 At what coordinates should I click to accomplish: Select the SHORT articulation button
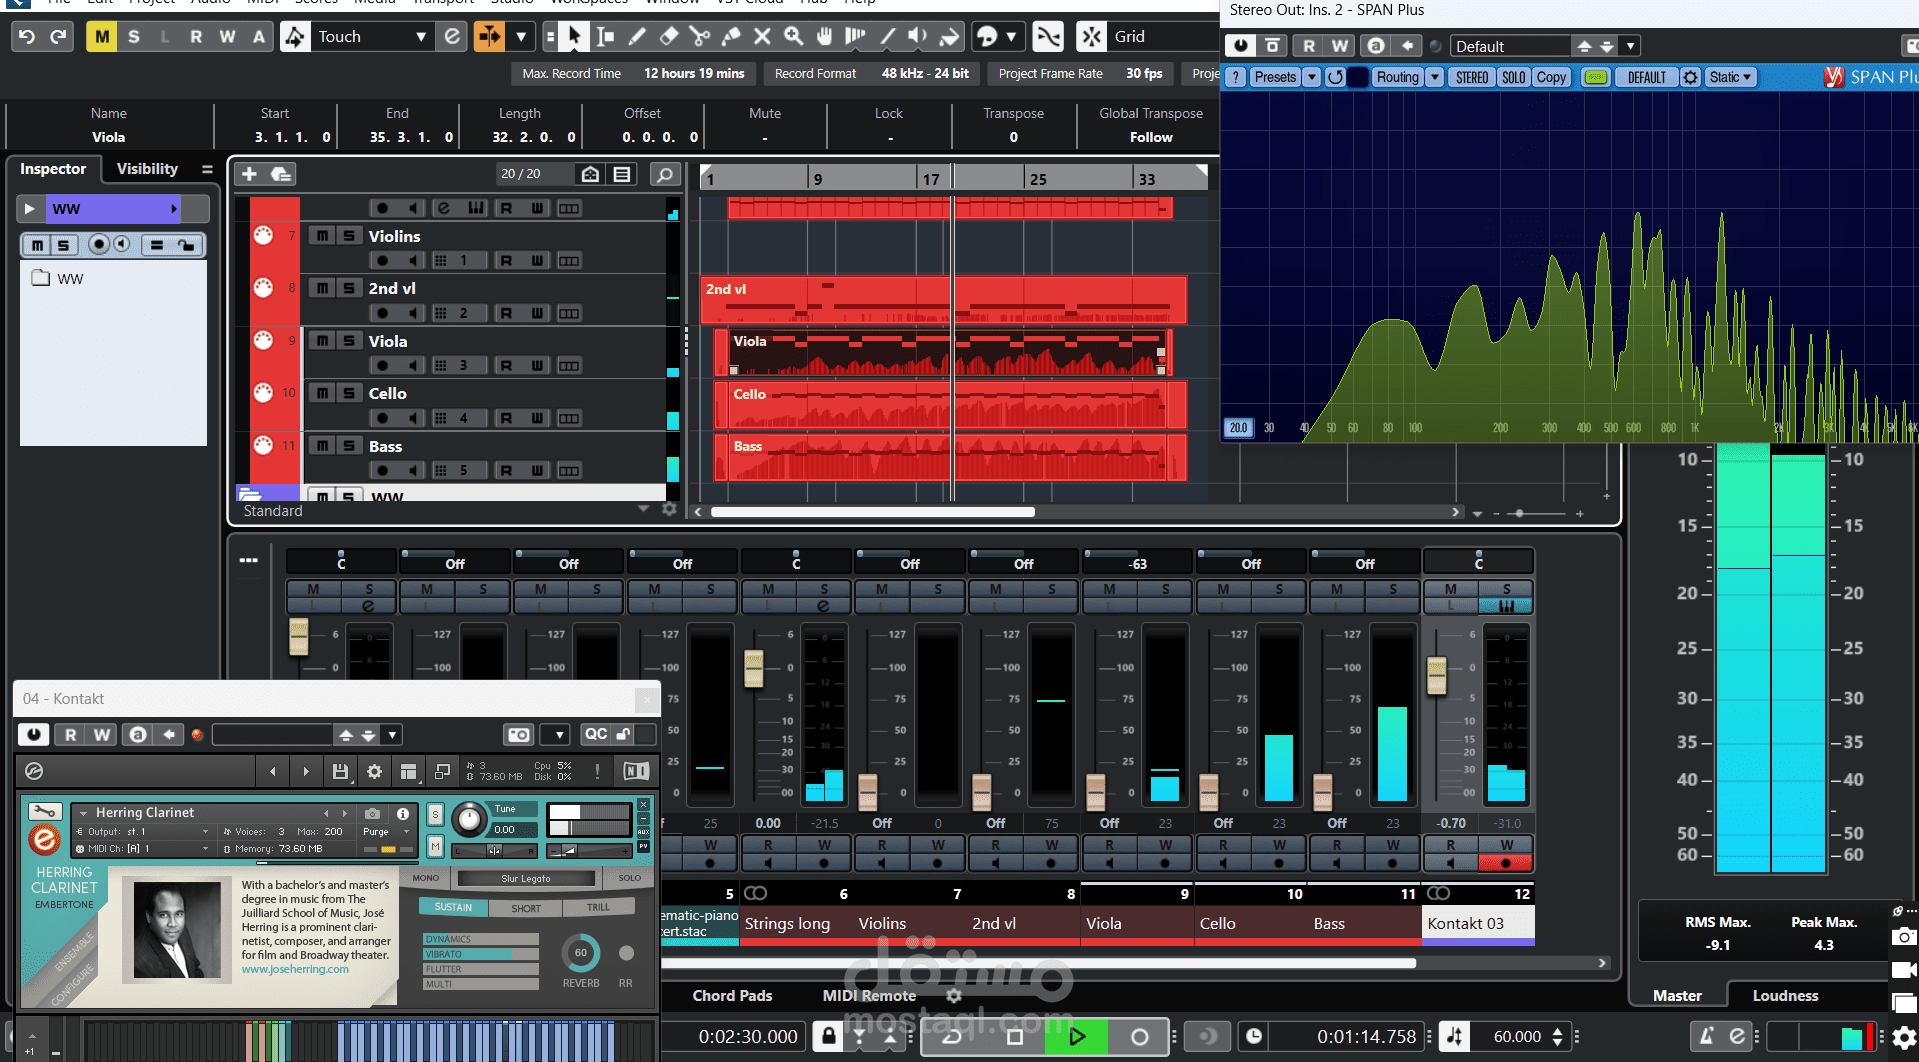525,908
